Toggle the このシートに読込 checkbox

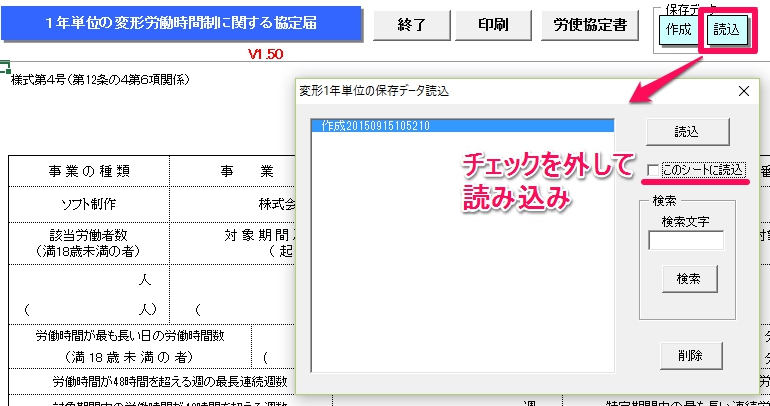tap(653, 170)
